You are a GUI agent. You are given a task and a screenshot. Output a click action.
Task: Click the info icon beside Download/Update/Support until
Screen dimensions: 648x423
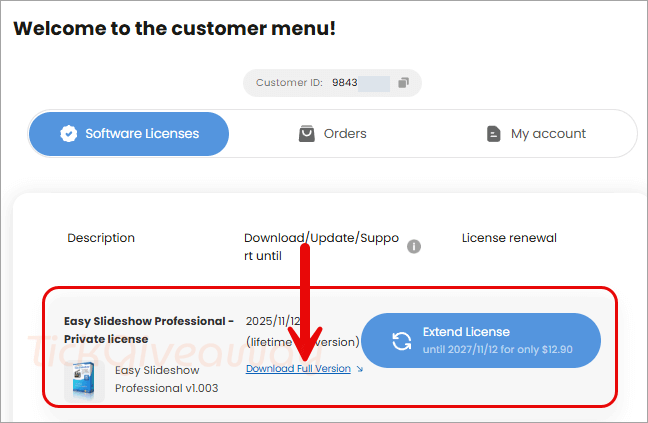(414, 247)
